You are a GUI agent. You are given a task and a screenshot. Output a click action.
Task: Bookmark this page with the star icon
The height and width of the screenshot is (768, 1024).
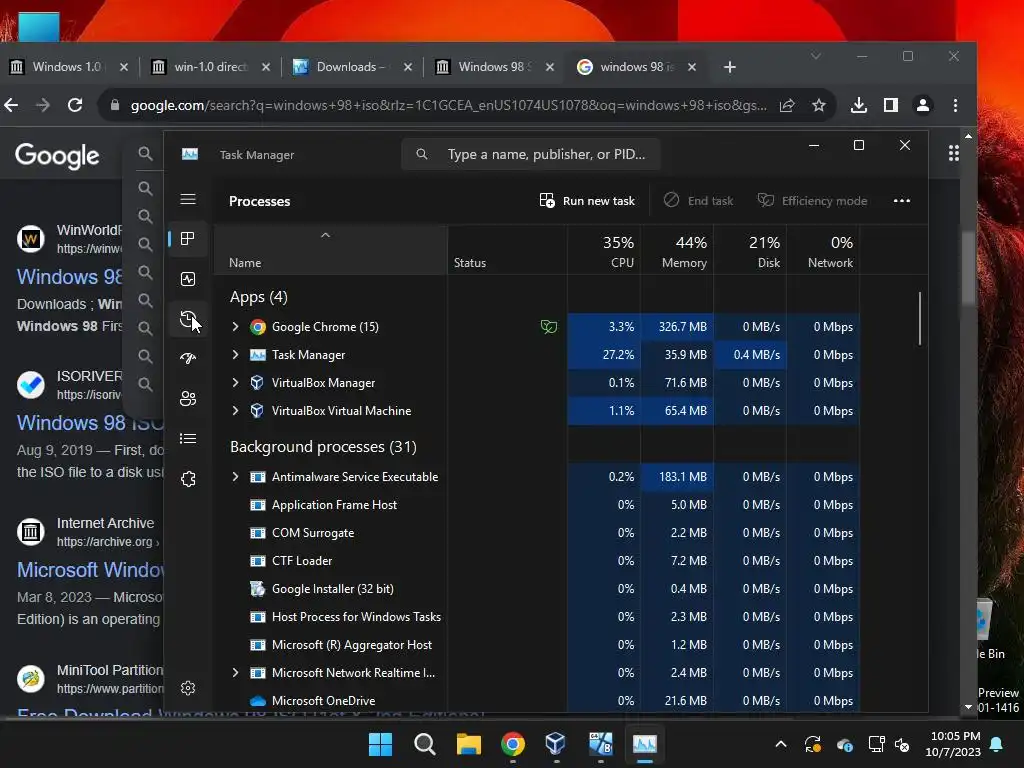click(819, 105)
